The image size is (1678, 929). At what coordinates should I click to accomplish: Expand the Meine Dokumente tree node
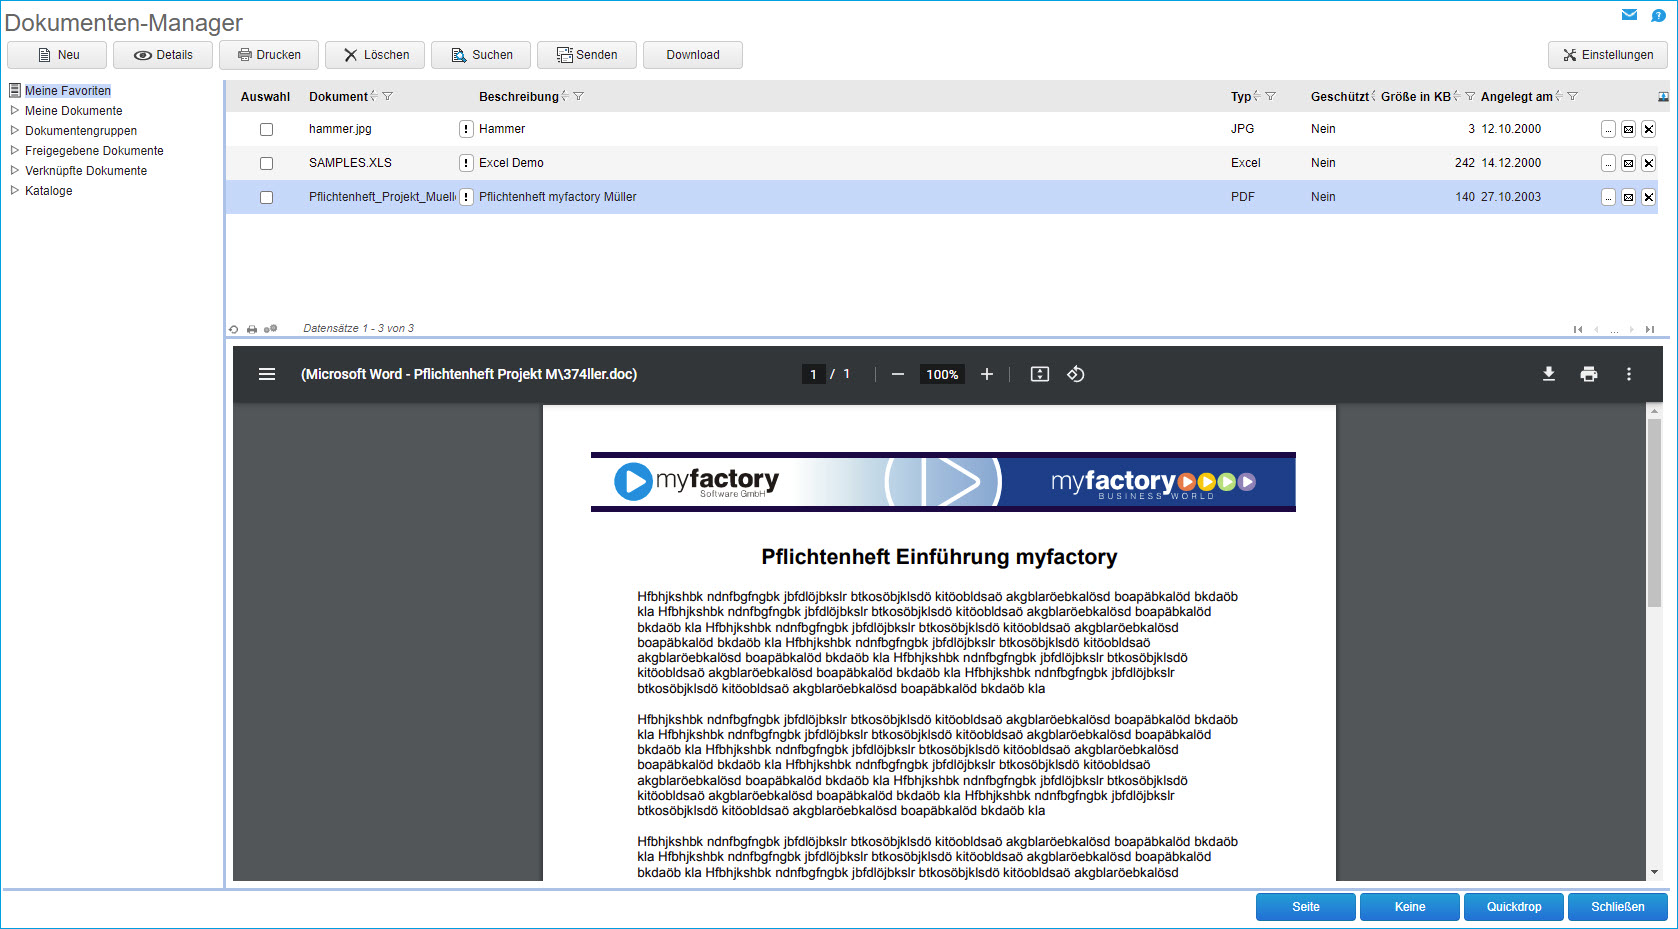(x=15, y=111)
